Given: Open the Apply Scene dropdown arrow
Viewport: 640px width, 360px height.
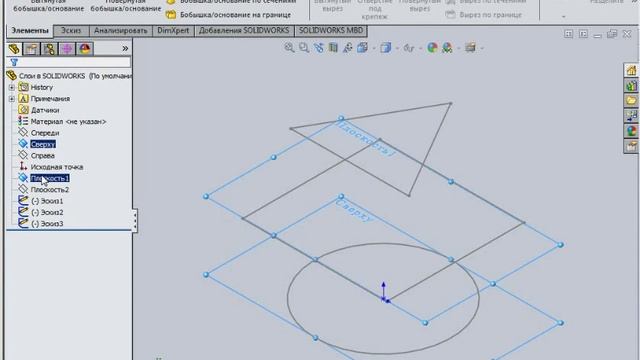Looking at the screenshot, I should coord(458,49).
